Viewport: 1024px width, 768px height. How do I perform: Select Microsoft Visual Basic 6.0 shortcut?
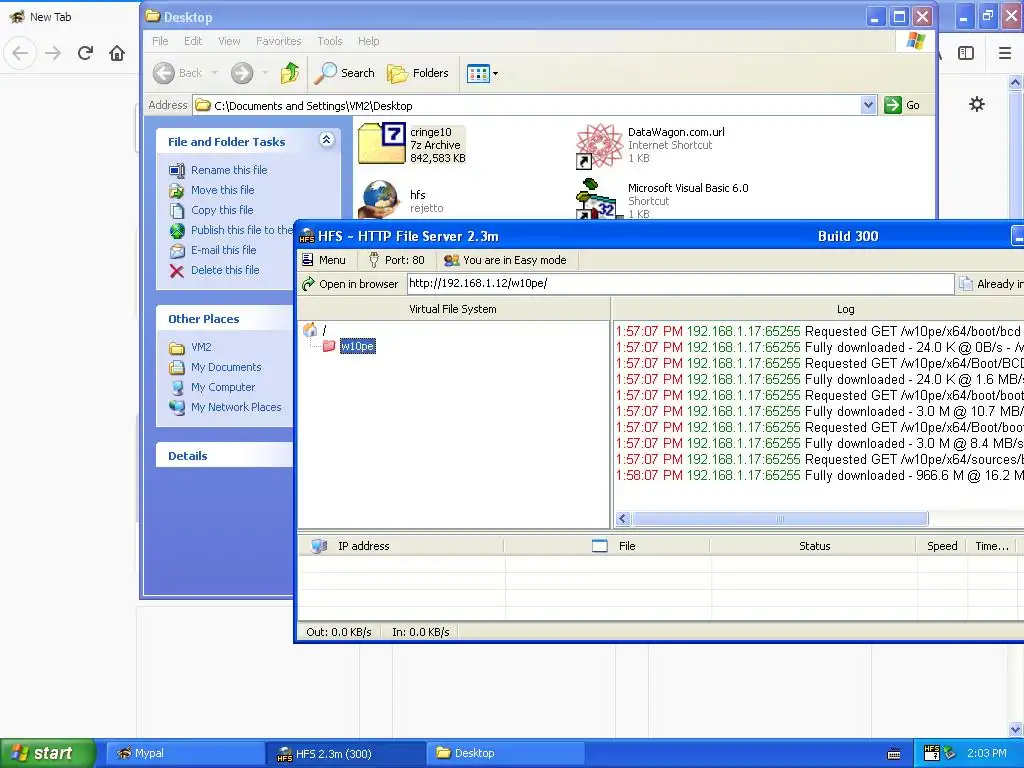[662, 199]
